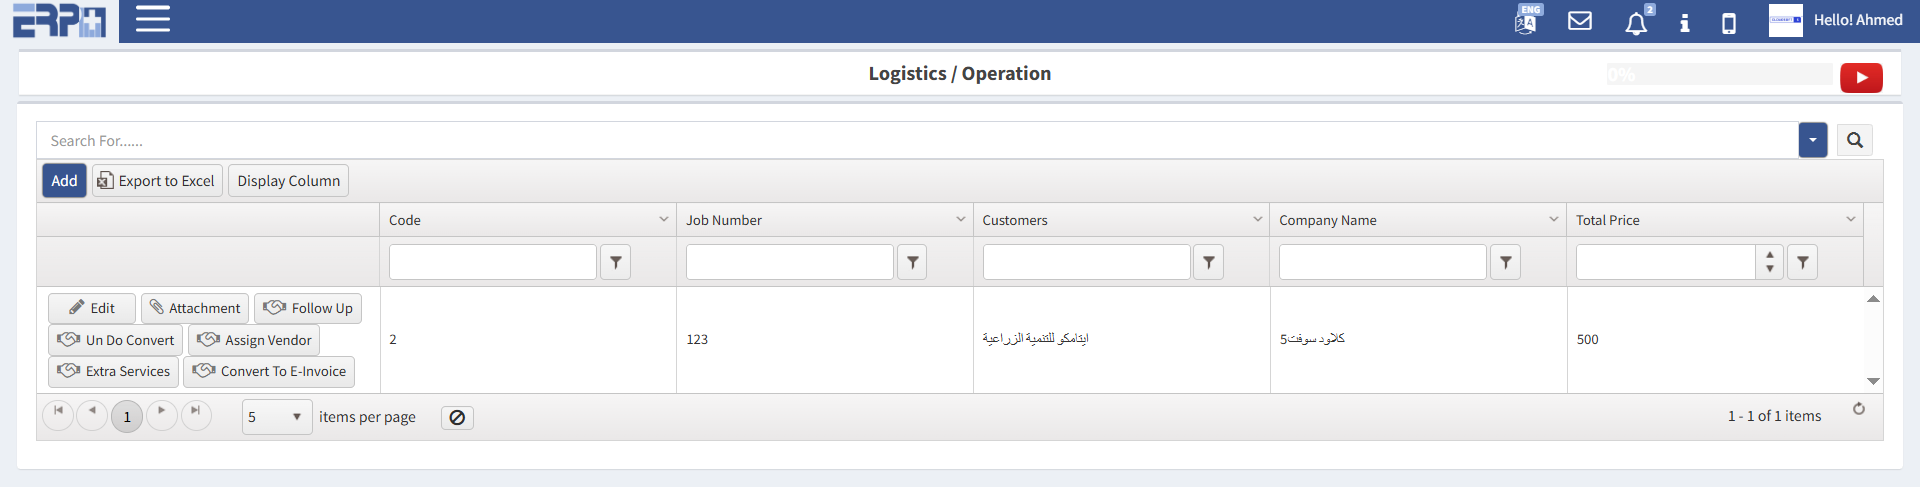Click the Add button

click(64, 181)
